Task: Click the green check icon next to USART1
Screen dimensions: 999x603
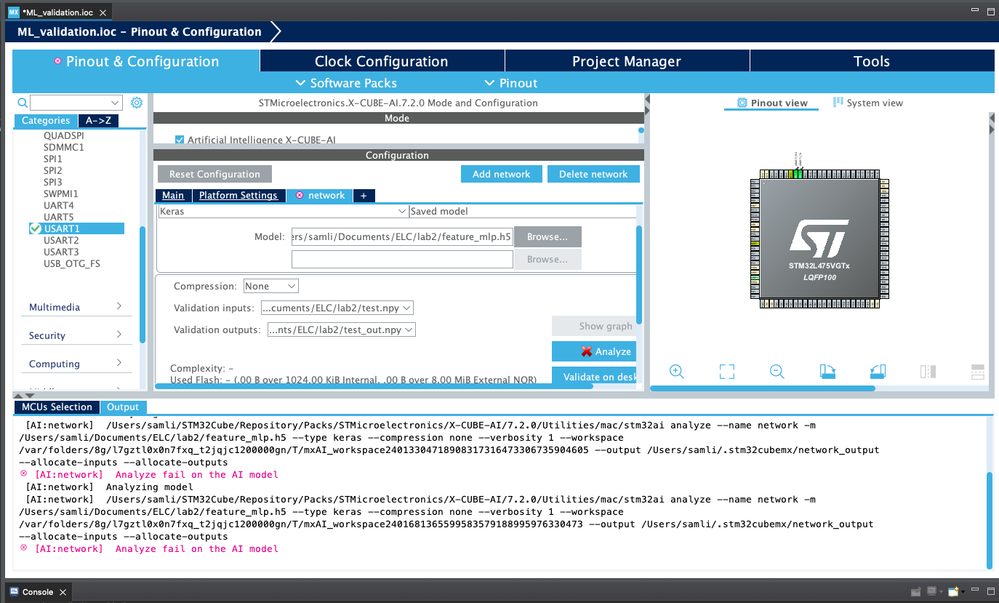Action: pyautogui.click(x=35, y=228)
